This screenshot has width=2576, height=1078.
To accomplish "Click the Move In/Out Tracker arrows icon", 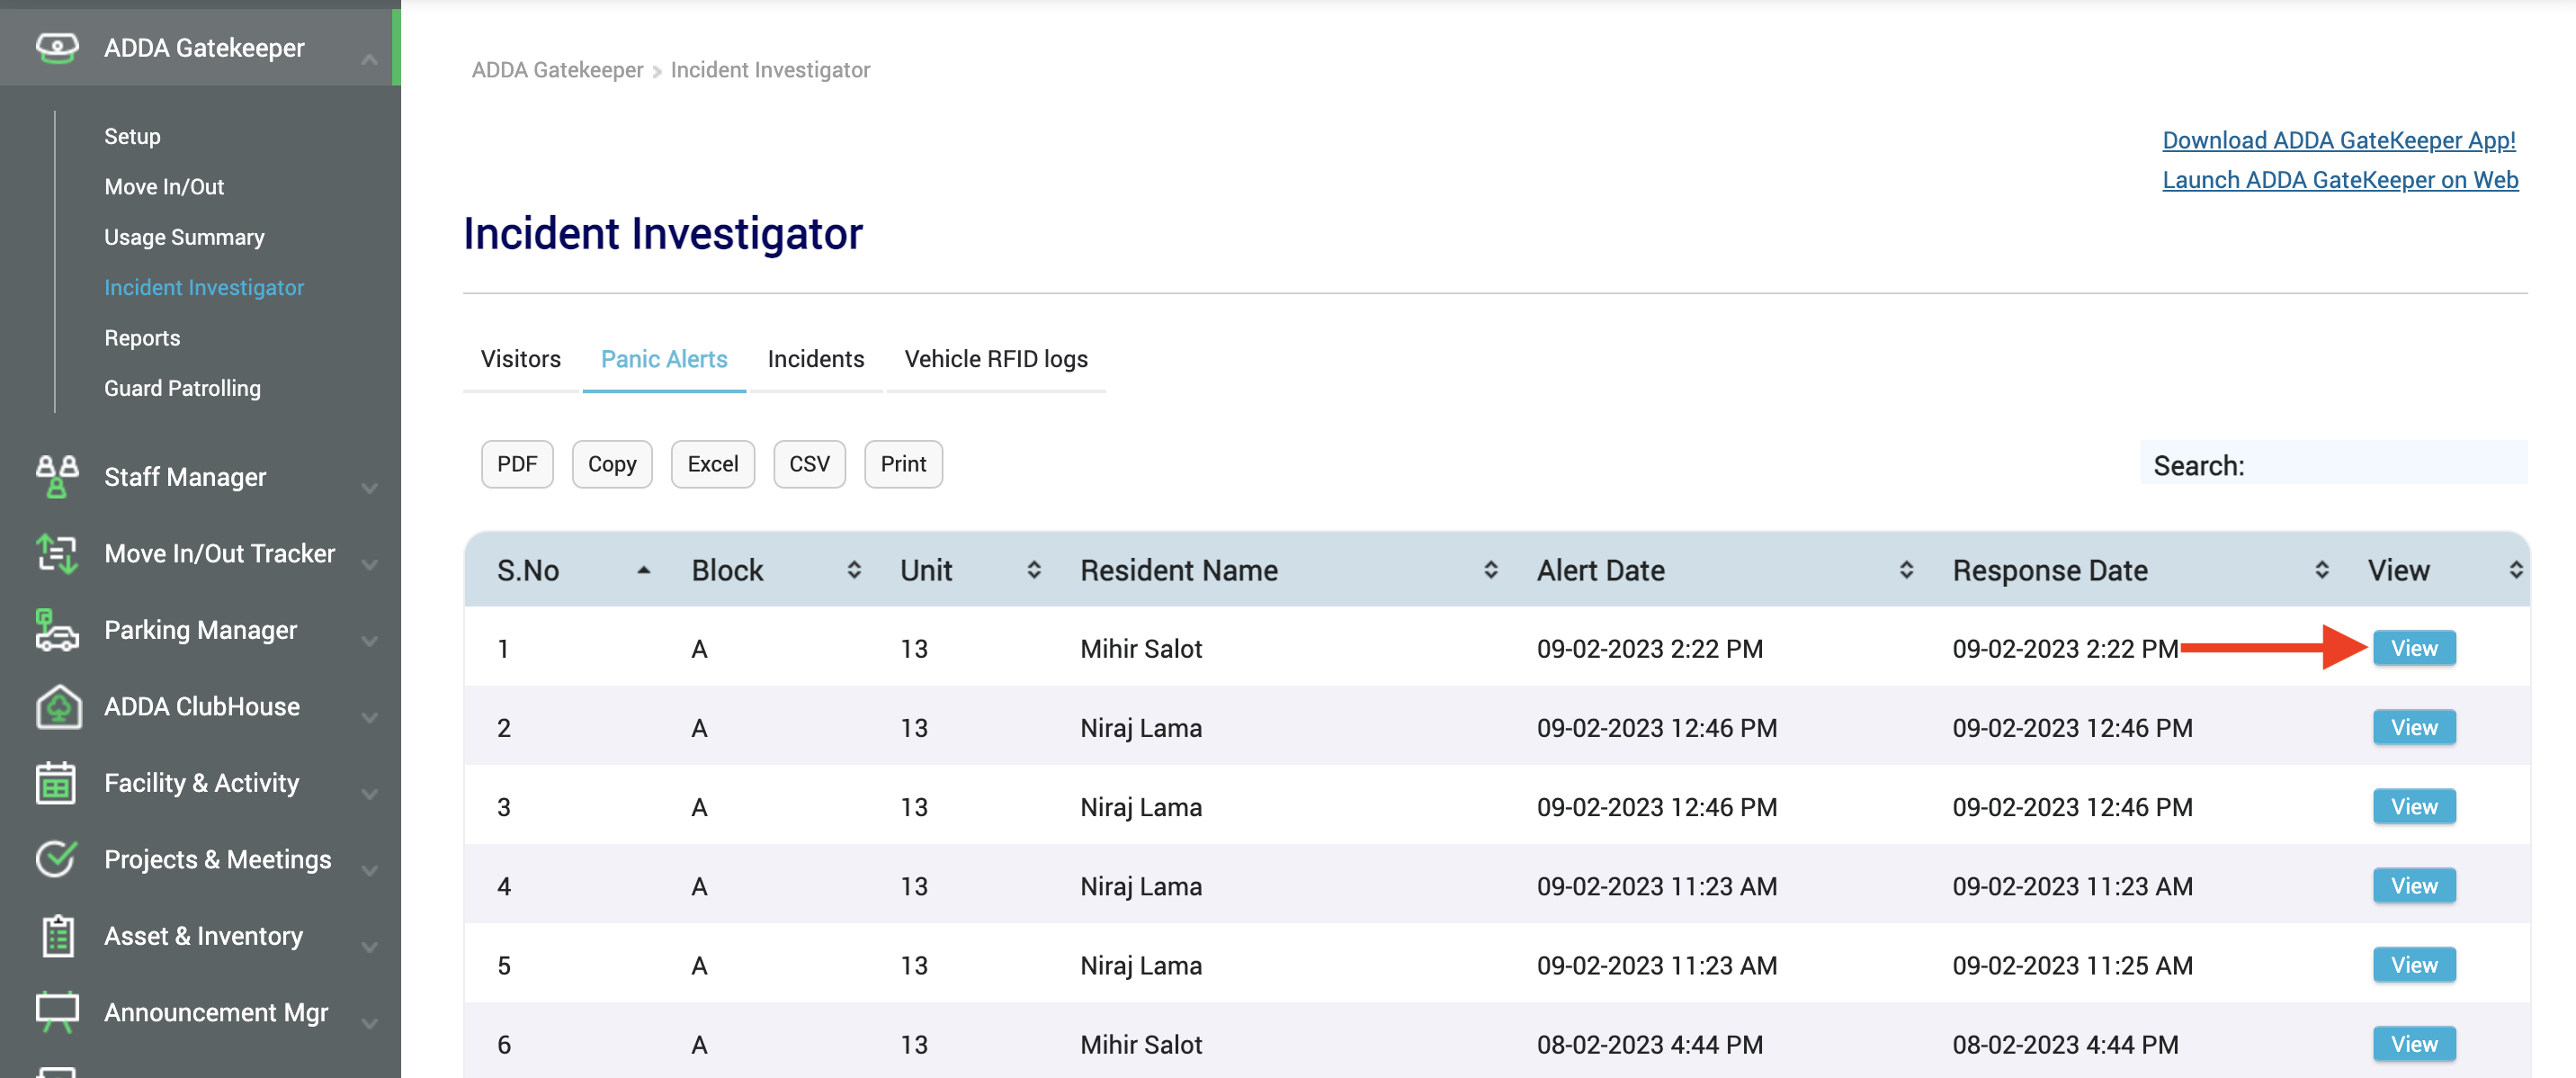I will 57,553.
